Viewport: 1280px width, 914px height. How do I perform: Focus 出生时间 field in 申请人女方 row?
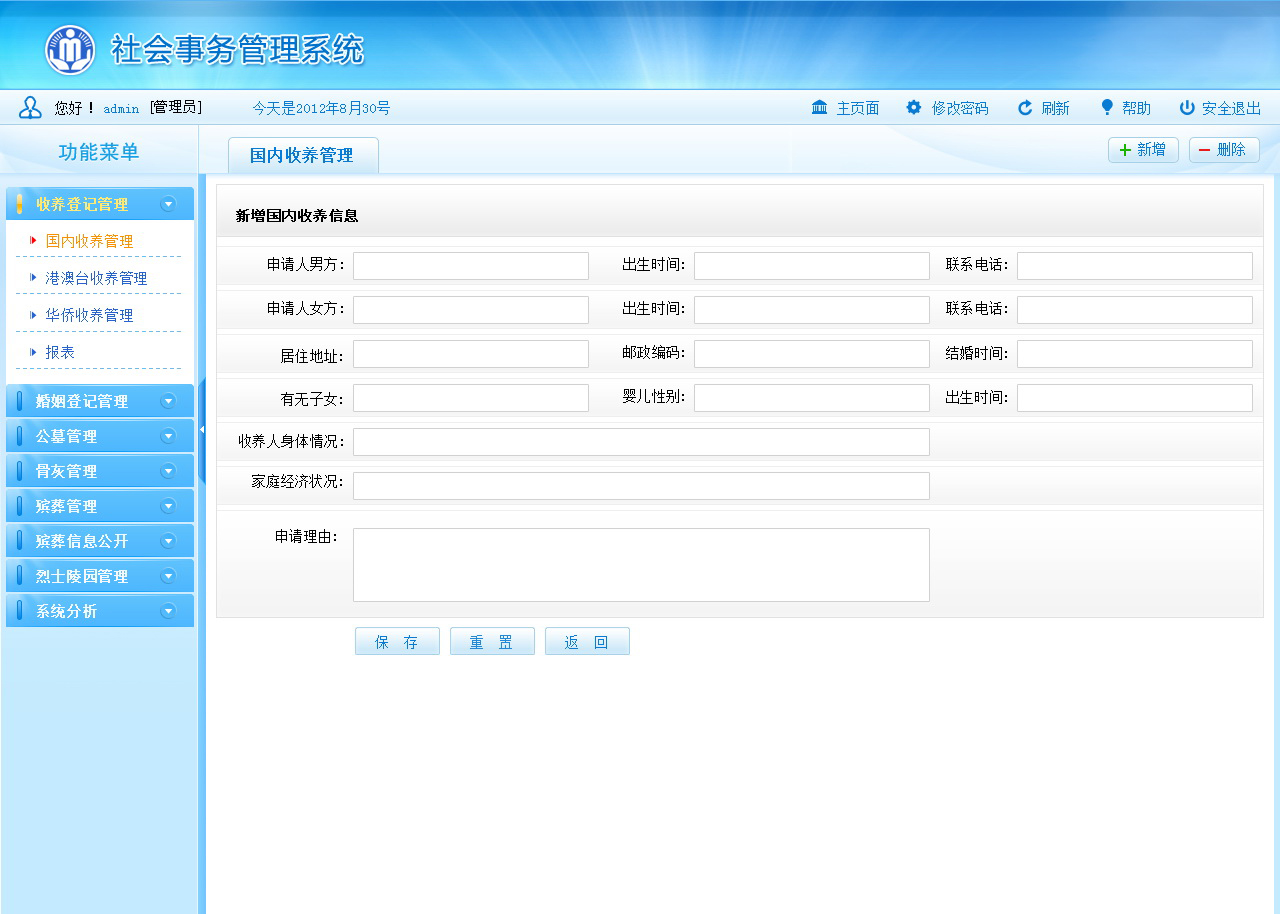tap(812, 310)
